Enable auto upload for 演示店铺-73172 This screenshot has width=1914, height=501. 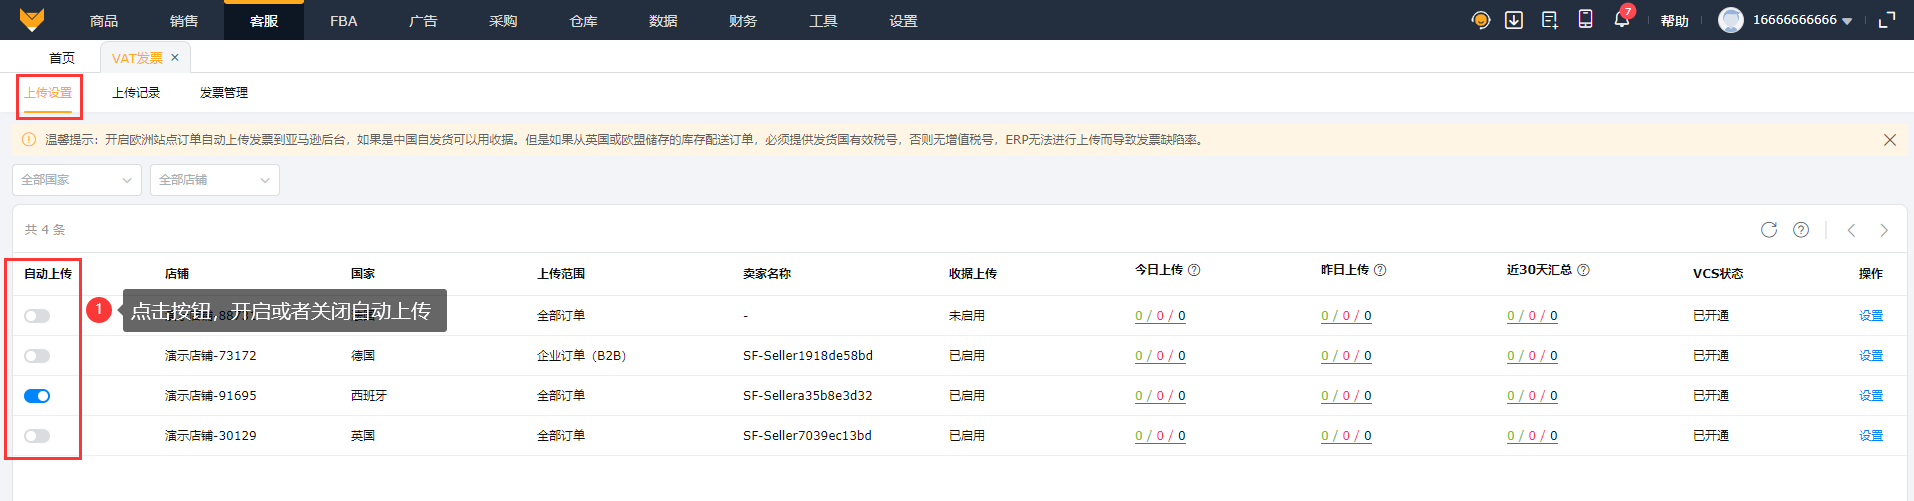[37, 356]
